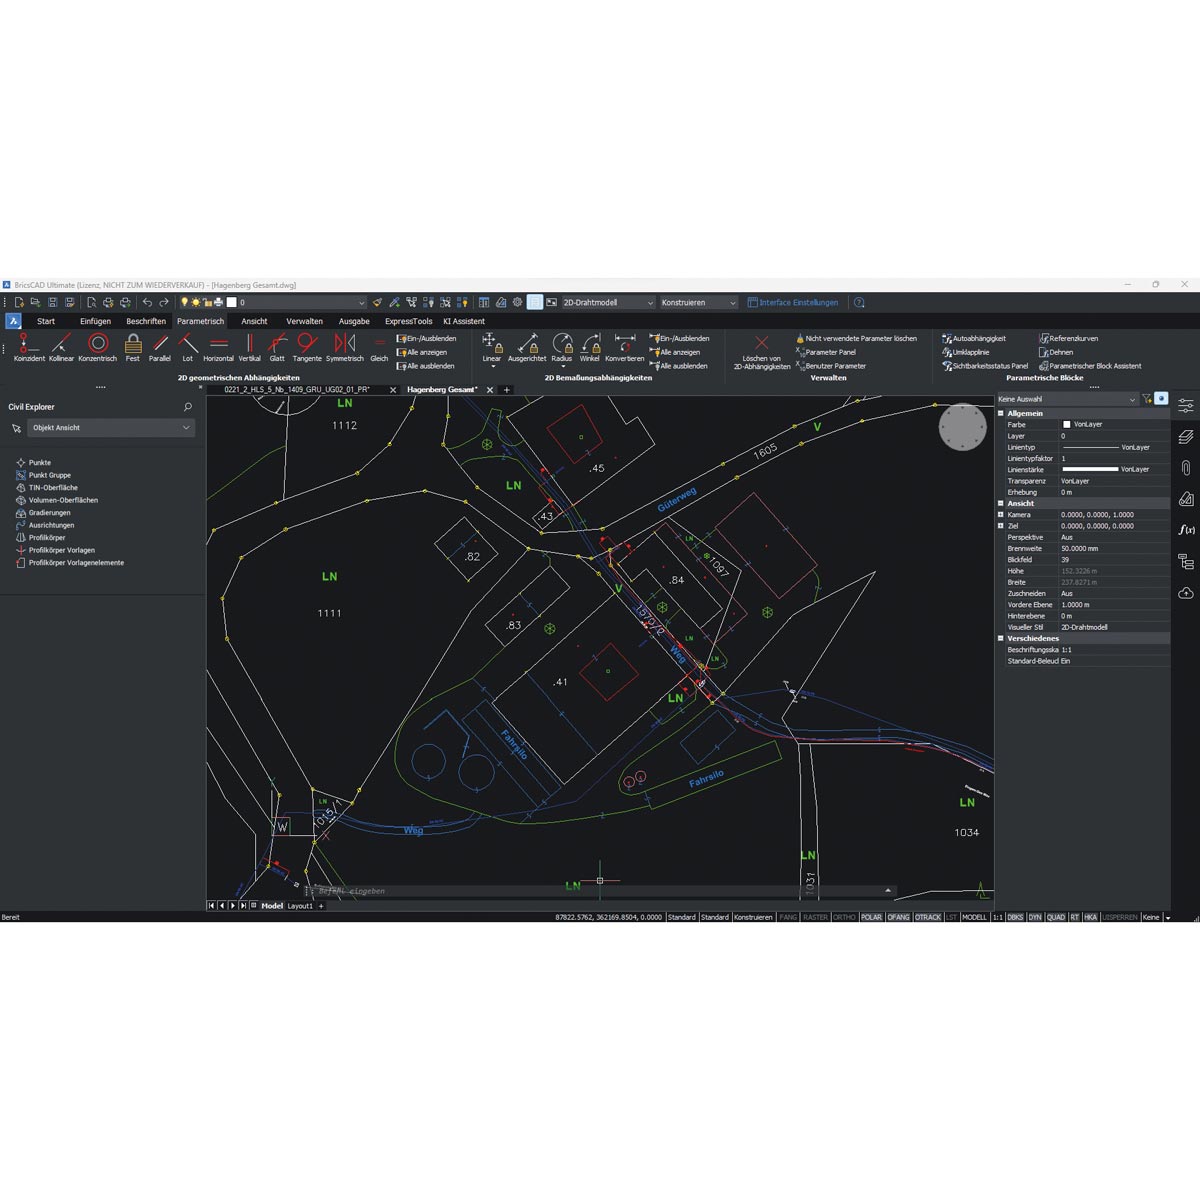
Task: Open the Hagenberg Gesamt document tab
Action: (x=441, y=390)
